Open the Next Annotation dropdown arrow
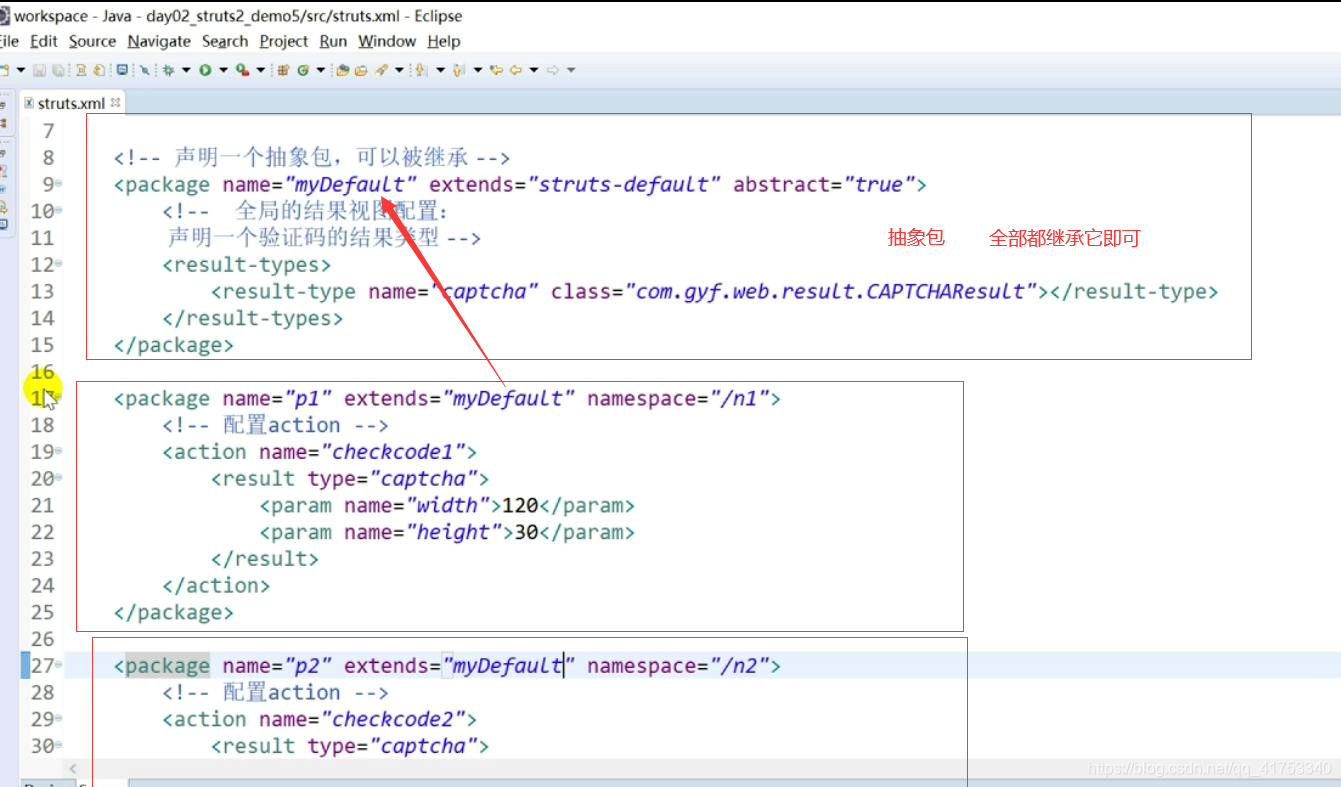 tap(440, 70)
